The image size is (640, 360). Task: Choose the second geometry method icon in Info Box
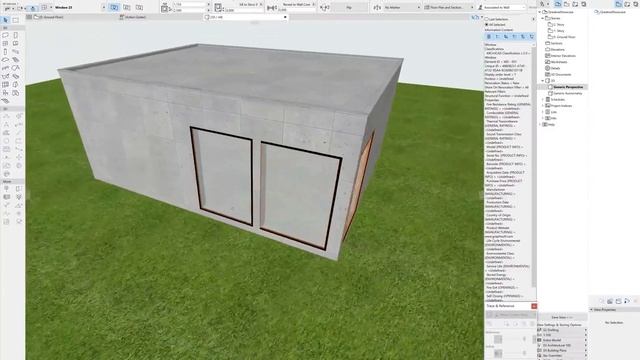point(127,7)
